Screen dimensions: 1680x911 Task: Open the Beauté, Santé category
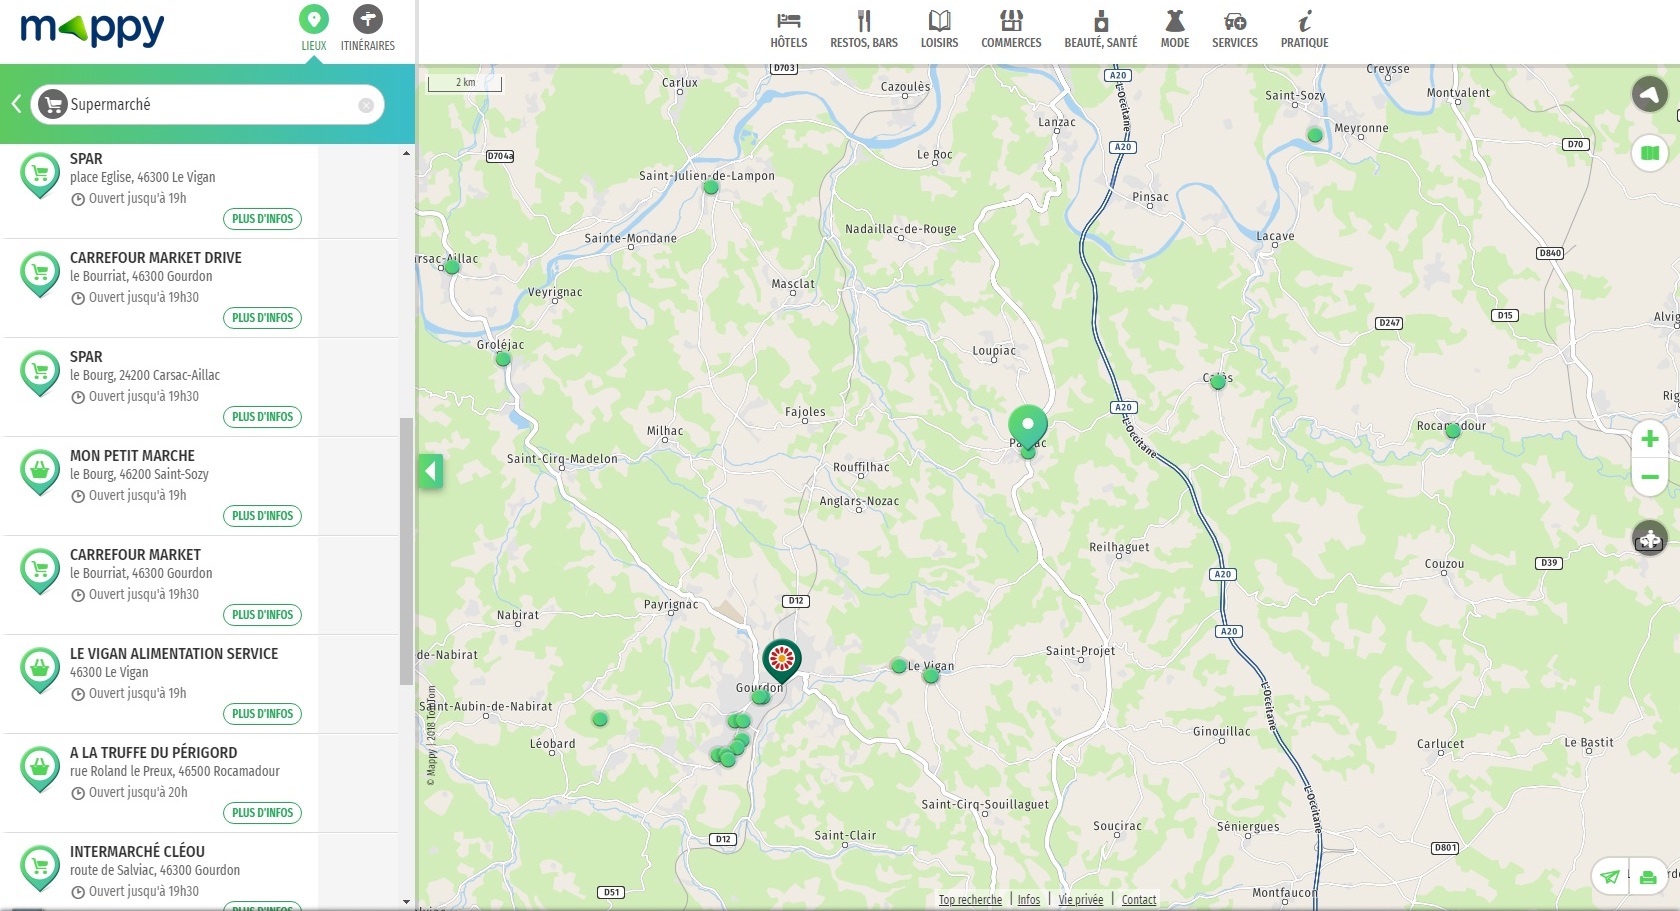coord(1100,29)
